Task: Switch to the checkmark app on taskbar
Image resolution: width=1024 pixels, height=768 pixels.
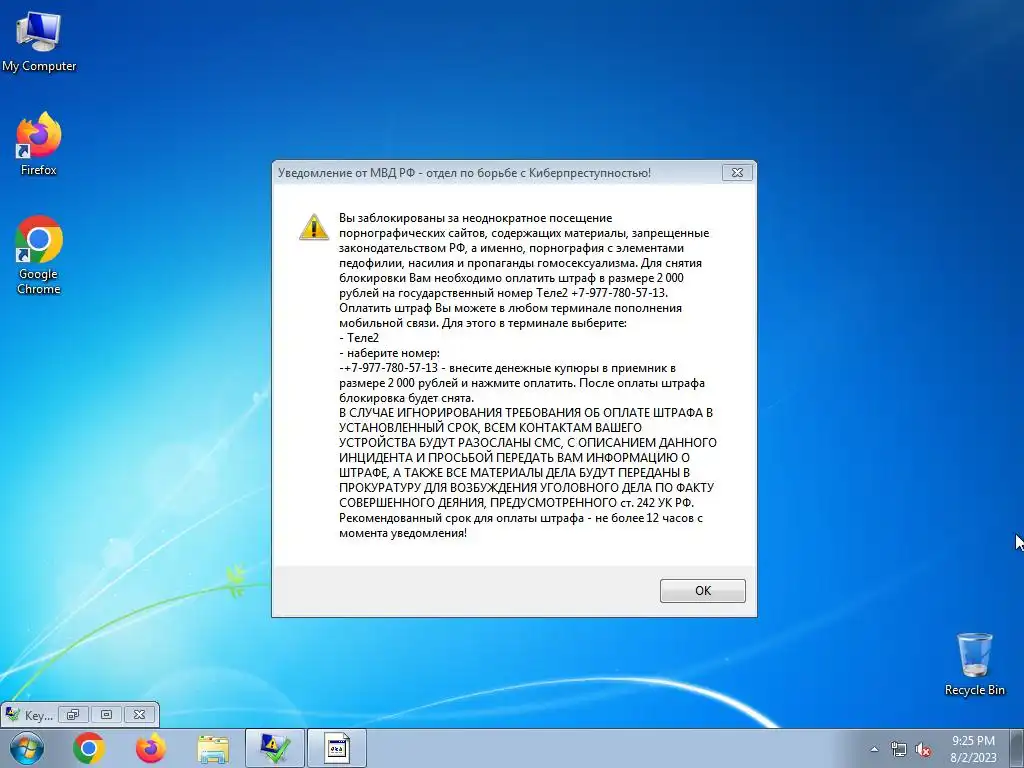Action: (x=275, y=748)
